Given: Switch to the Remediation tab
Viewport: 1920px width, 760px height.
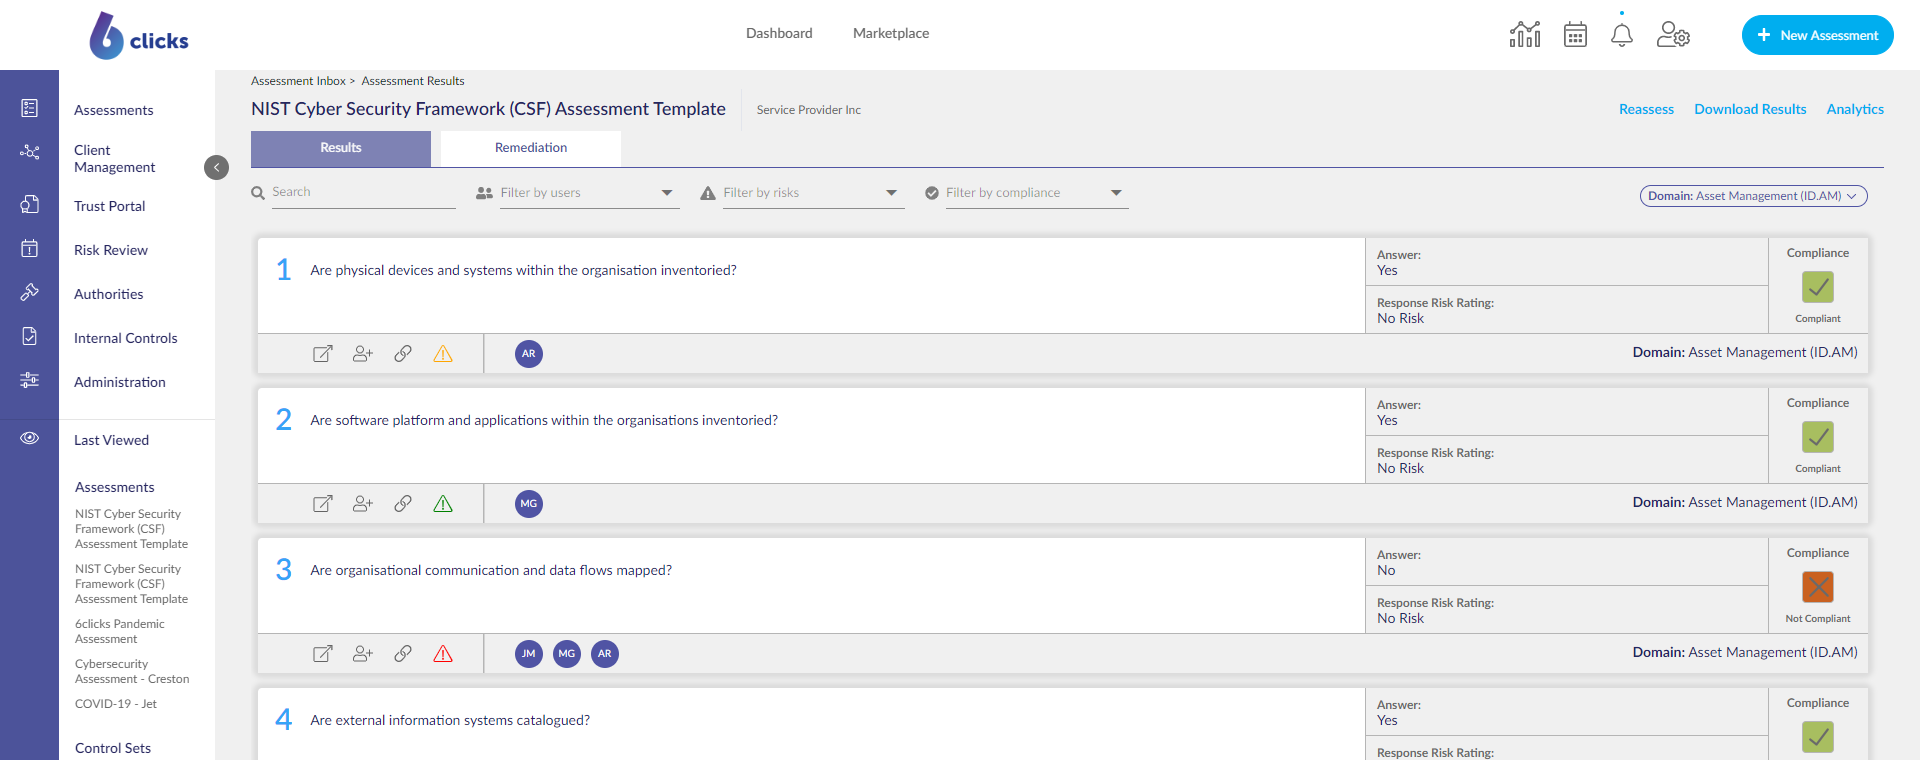Looking at the screenshot, I should coord(531,148).
